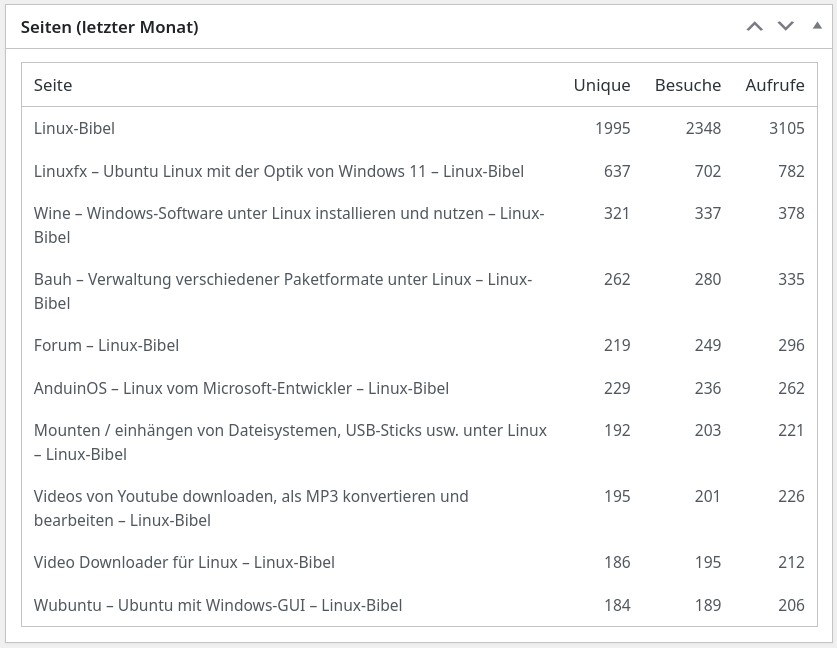
Task: Collapse the Seiten panel with the triangle toggle
Action: click(x=817, y=26)
